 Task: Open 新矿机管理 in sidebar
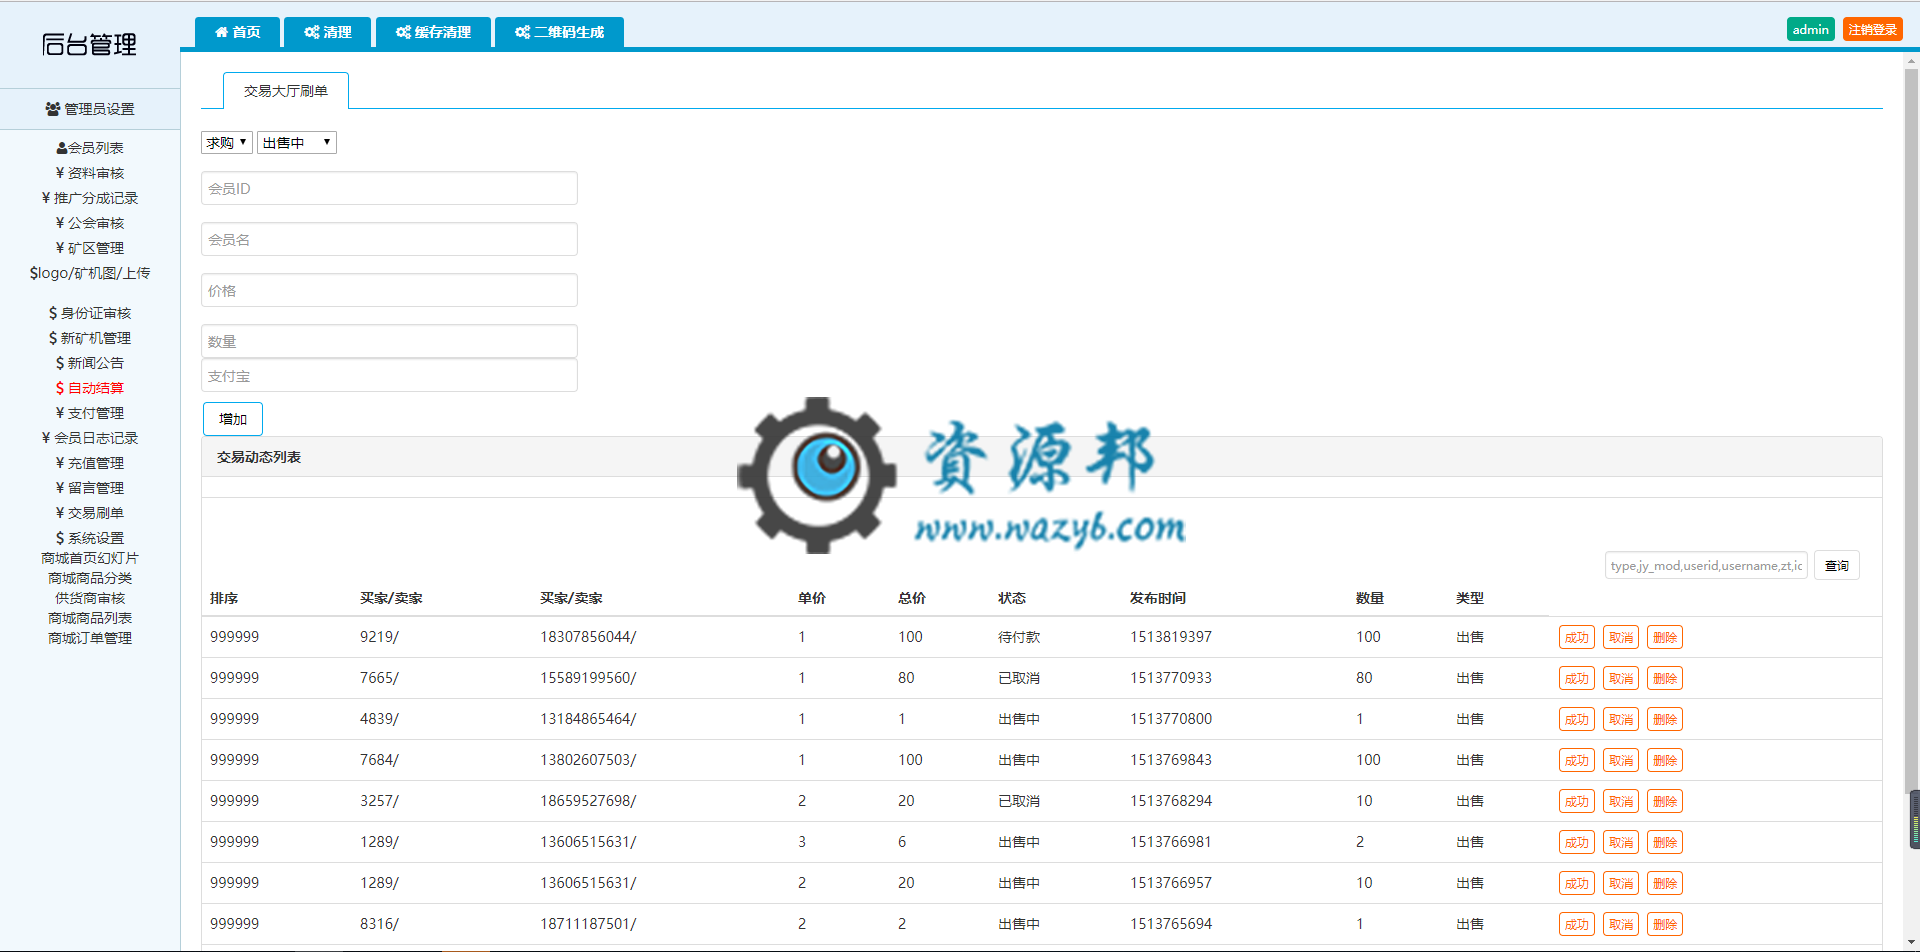(x=90, y=337)
